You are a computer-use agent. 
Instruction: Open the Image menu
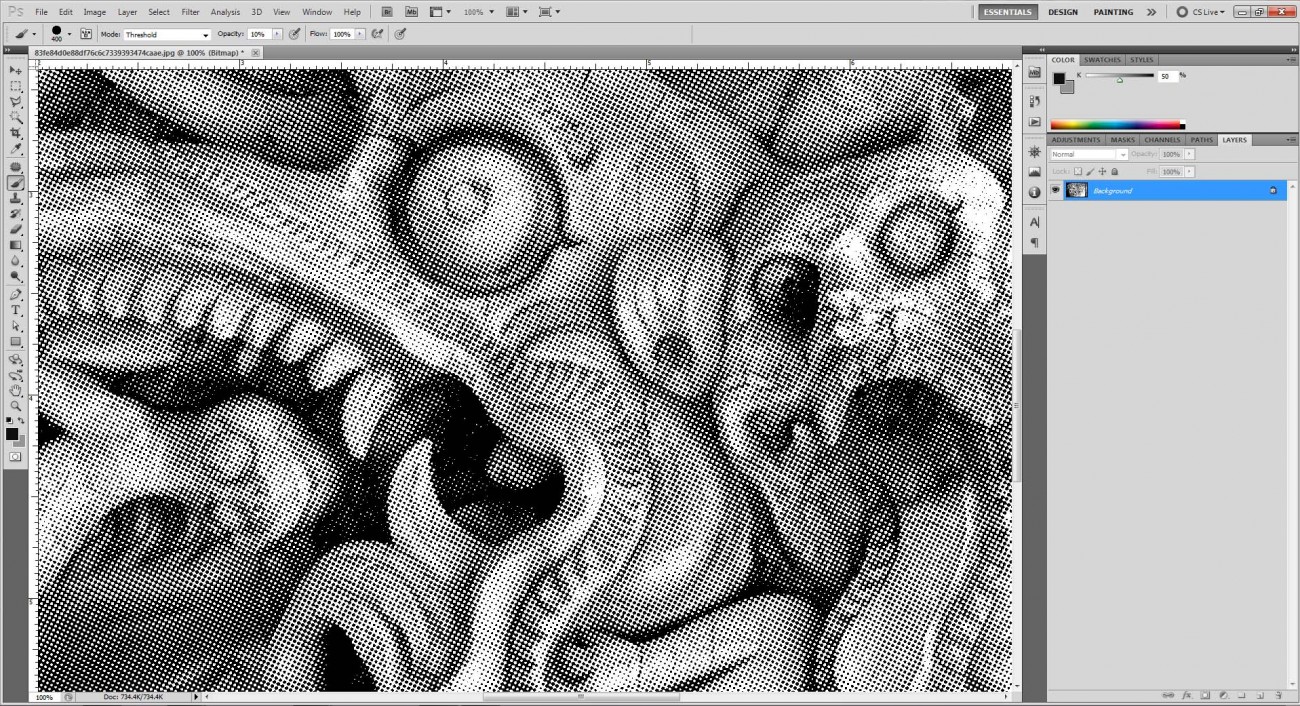(95, 12)
